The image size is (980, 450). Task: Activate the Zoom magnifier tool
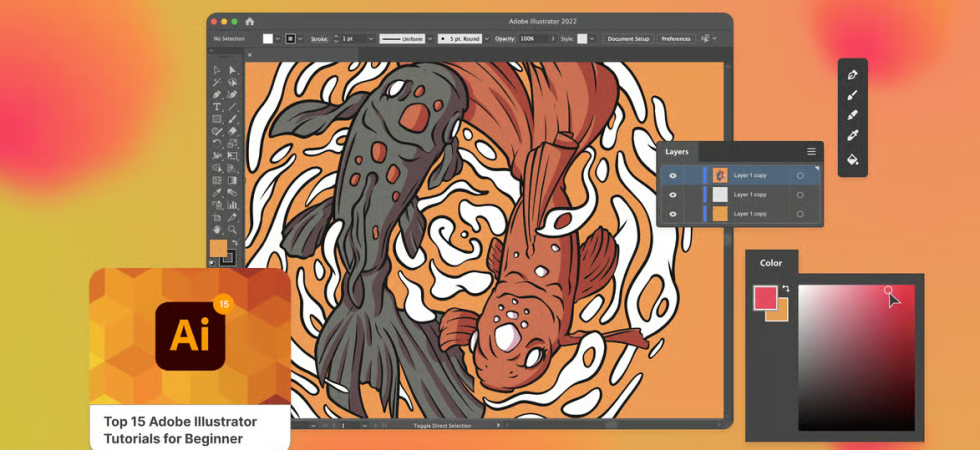point(232,229)
